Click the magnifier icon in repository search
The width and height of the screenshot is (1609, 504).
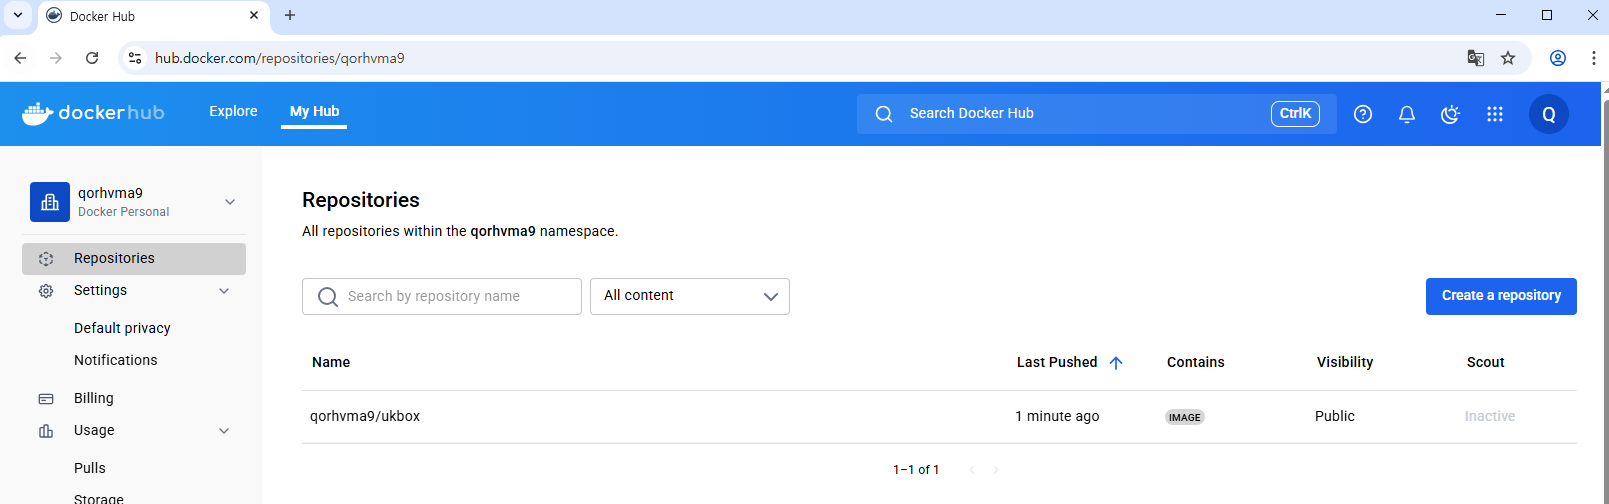327,297
